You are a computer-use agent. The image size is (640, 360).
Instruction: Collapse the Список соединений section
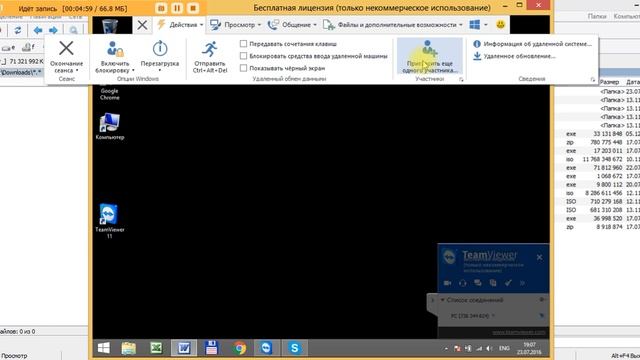point(442,300)
